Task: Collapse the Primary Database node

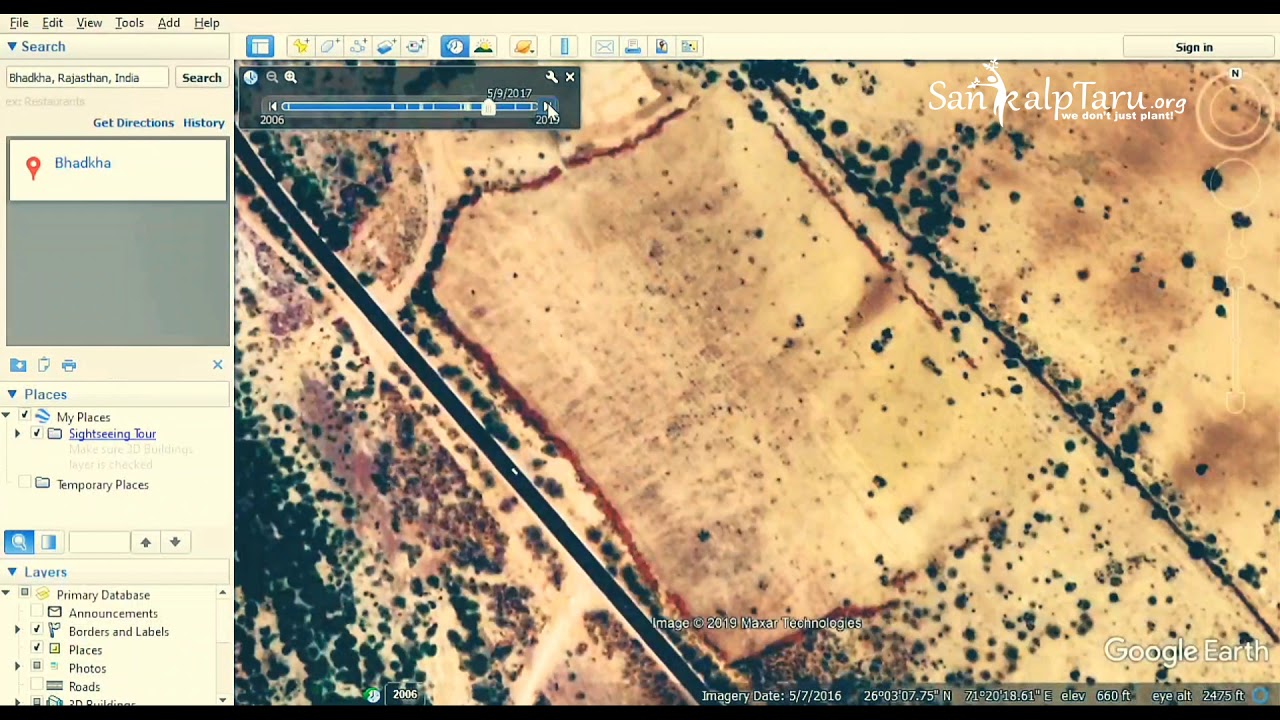Action: coord(7,594)
